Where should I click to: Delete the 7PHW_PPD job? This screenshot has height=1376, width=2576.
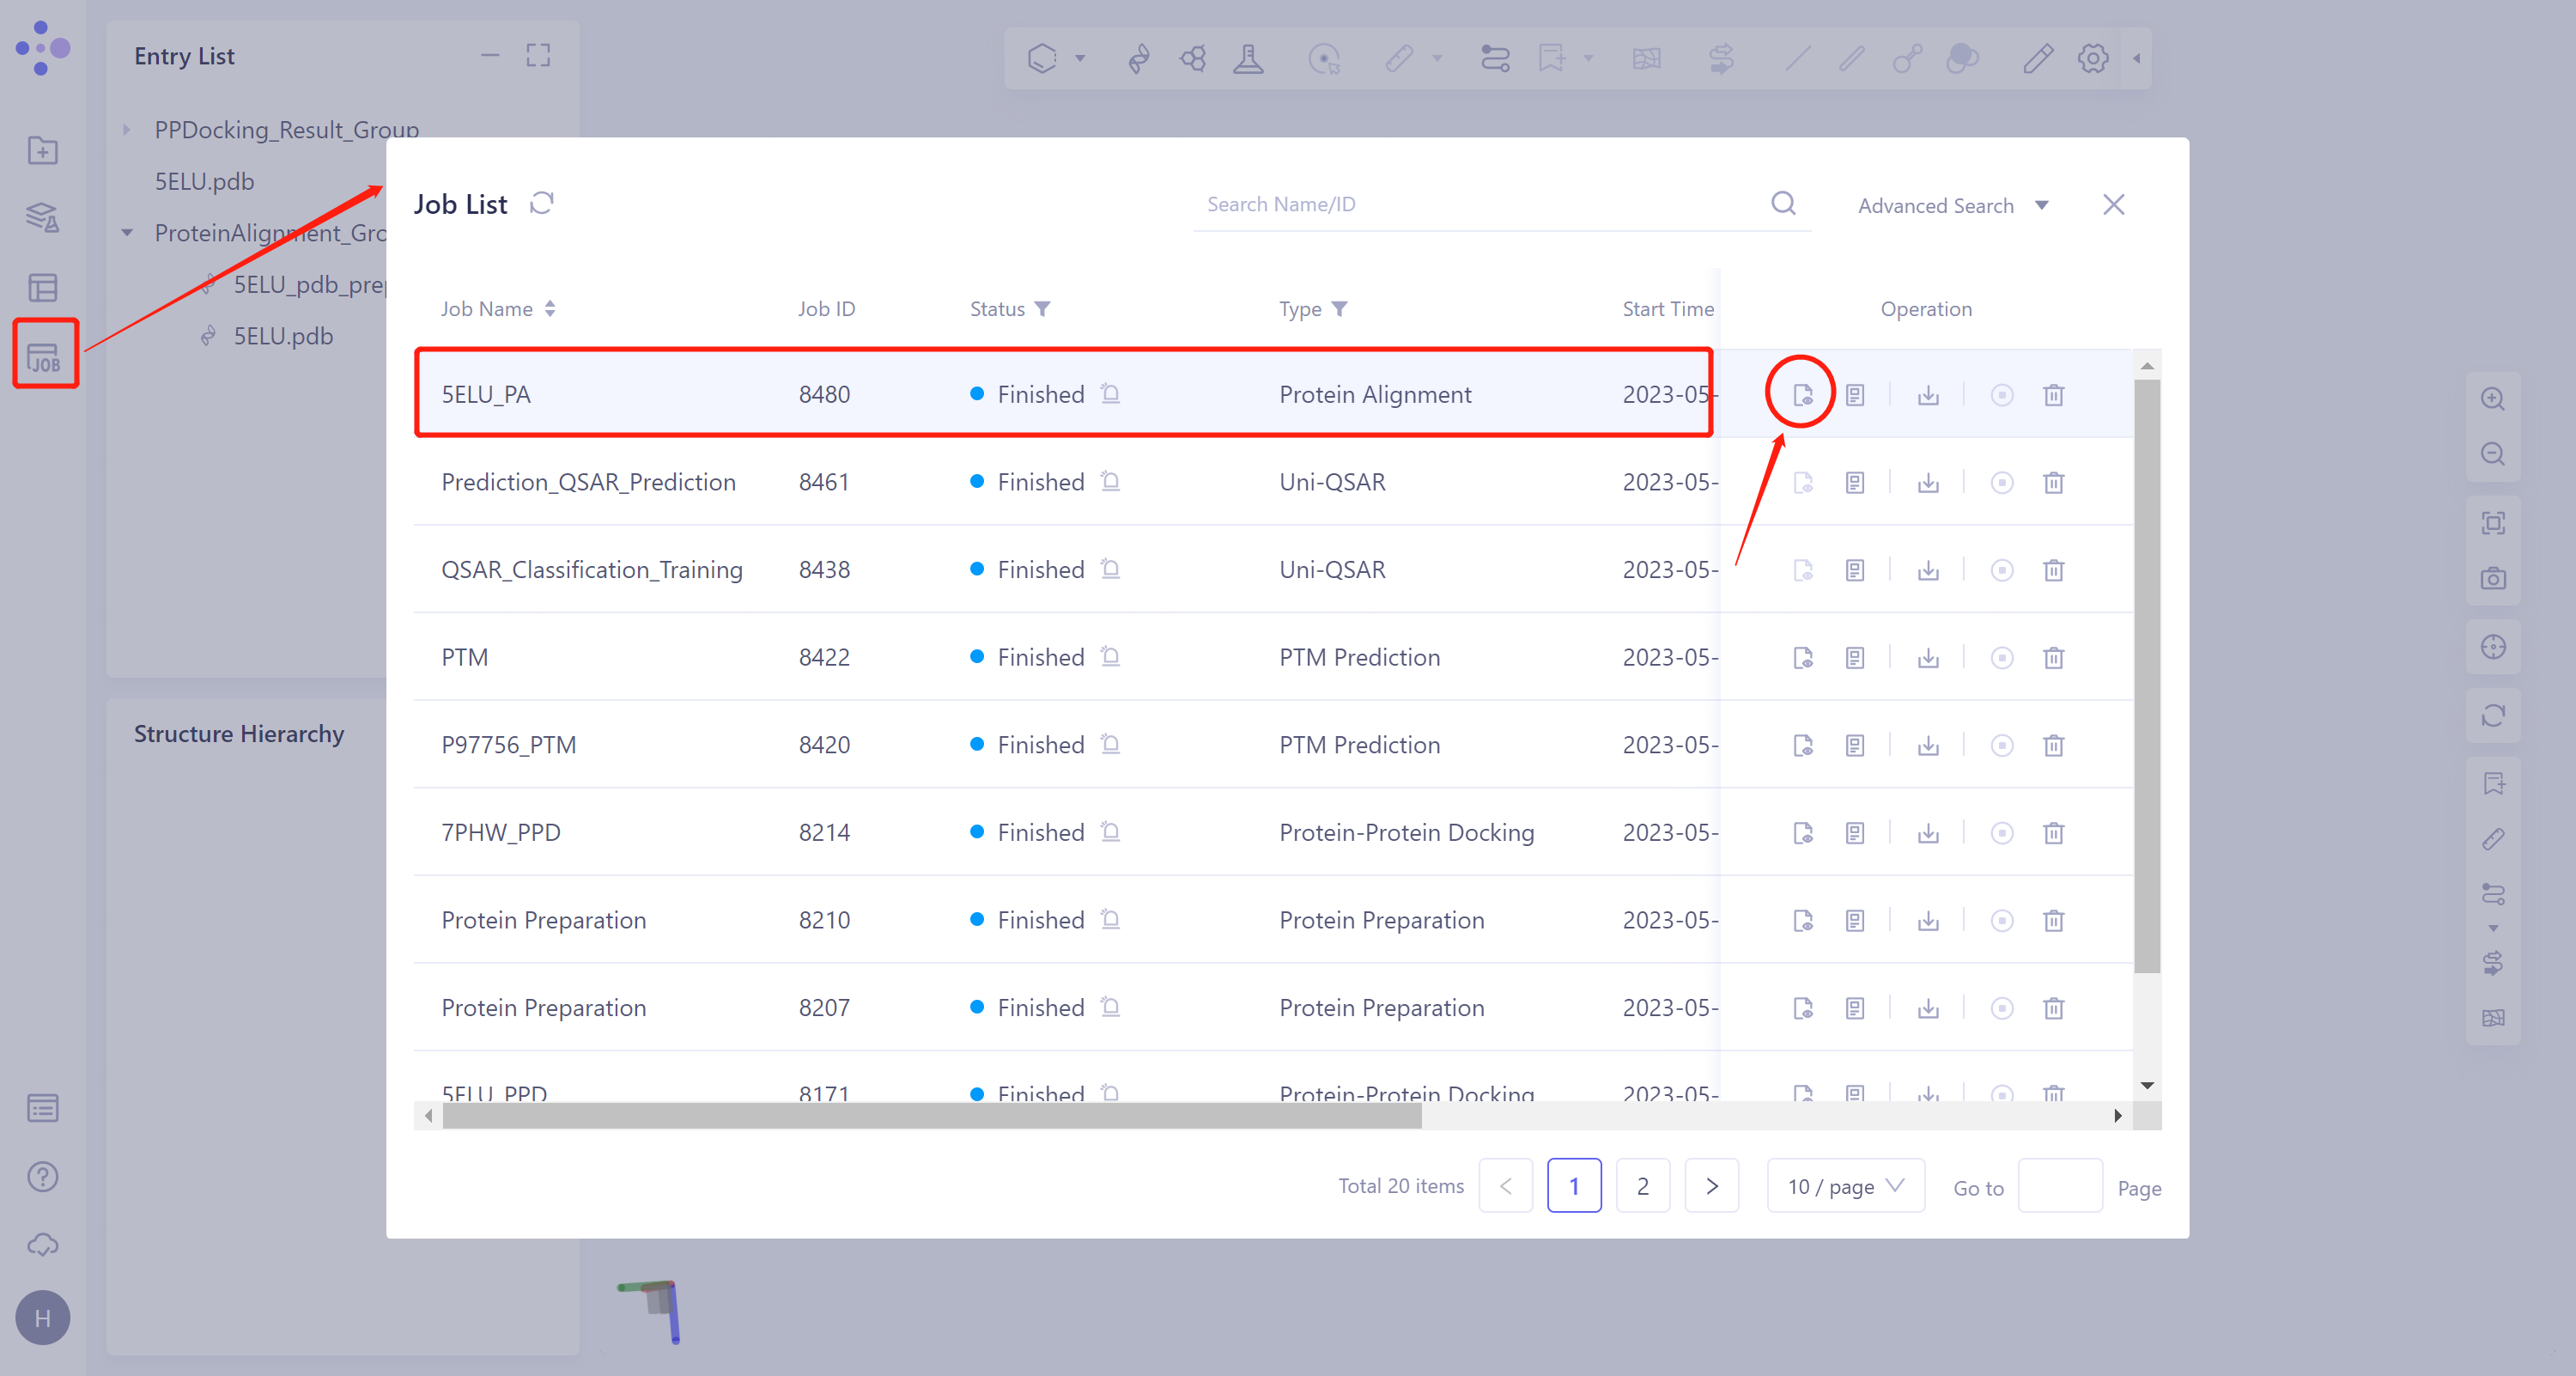[x=2053, y=833]
